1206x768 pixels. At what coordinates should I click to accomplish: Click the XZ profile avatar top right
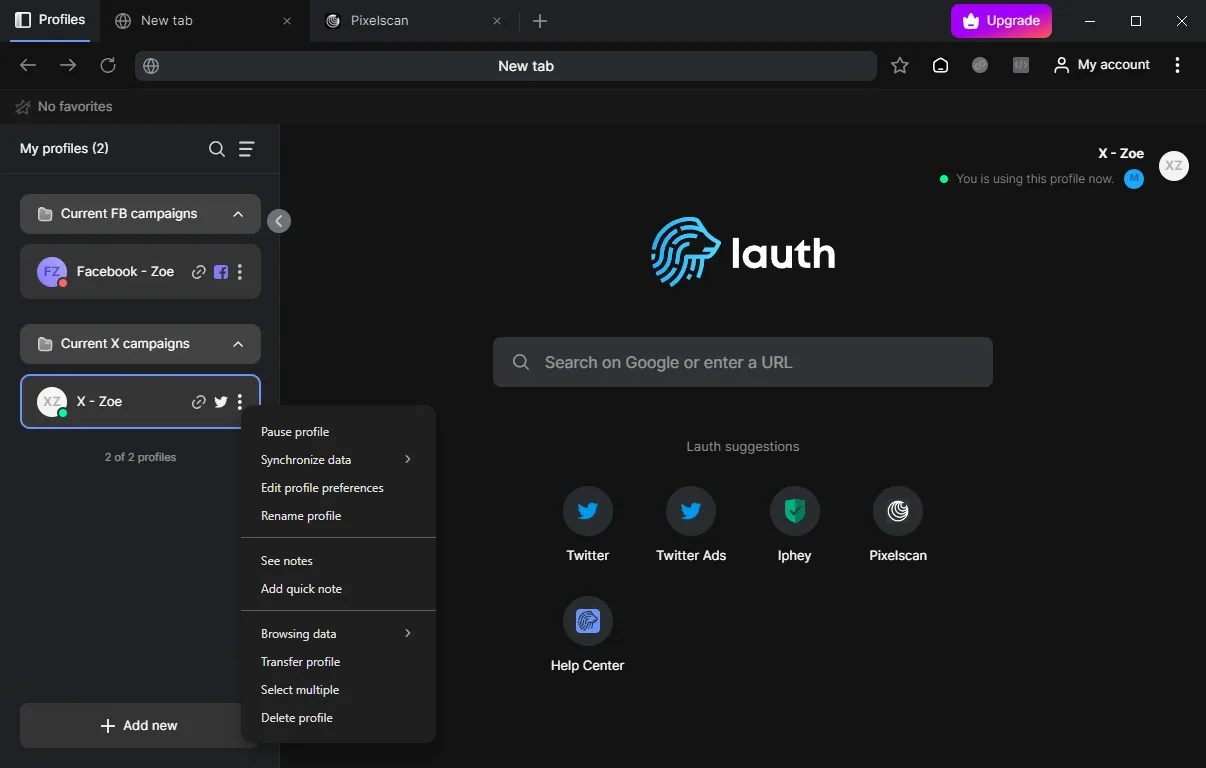click(x=1174, y=166)
